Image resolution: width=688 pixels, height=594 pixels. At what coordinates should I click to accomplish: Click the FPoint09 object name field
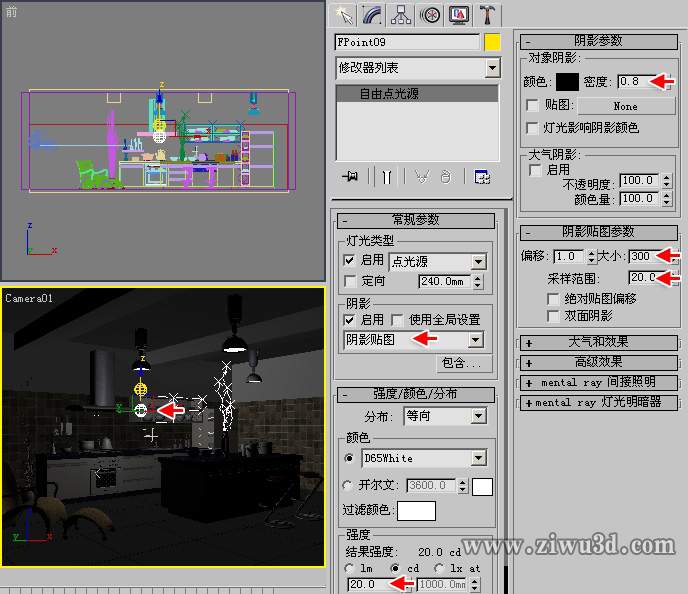(x=407, y=43)
